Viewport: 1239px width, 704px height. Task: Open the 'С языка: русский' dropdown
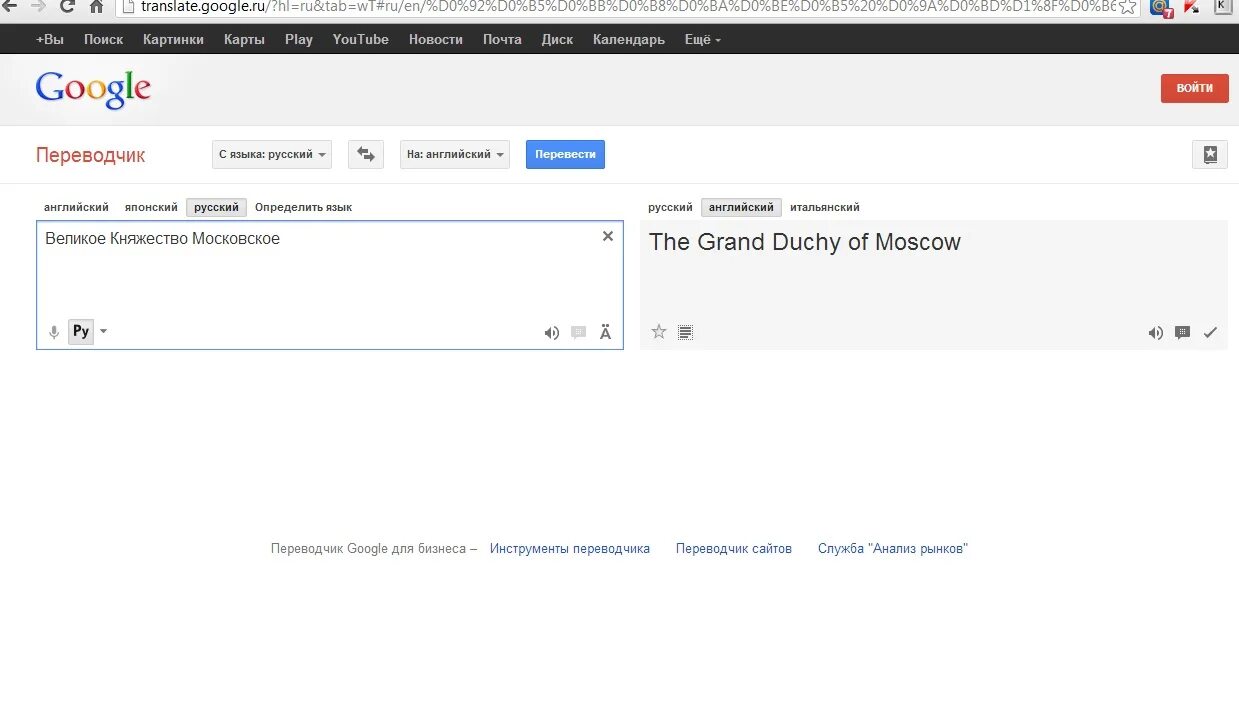(x=272, y=154)
